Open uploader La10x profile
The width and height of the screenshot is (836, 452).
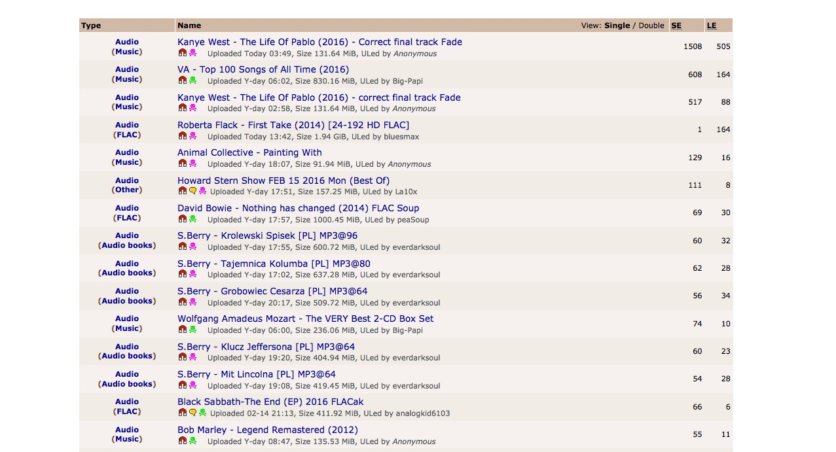coord(406,191)
